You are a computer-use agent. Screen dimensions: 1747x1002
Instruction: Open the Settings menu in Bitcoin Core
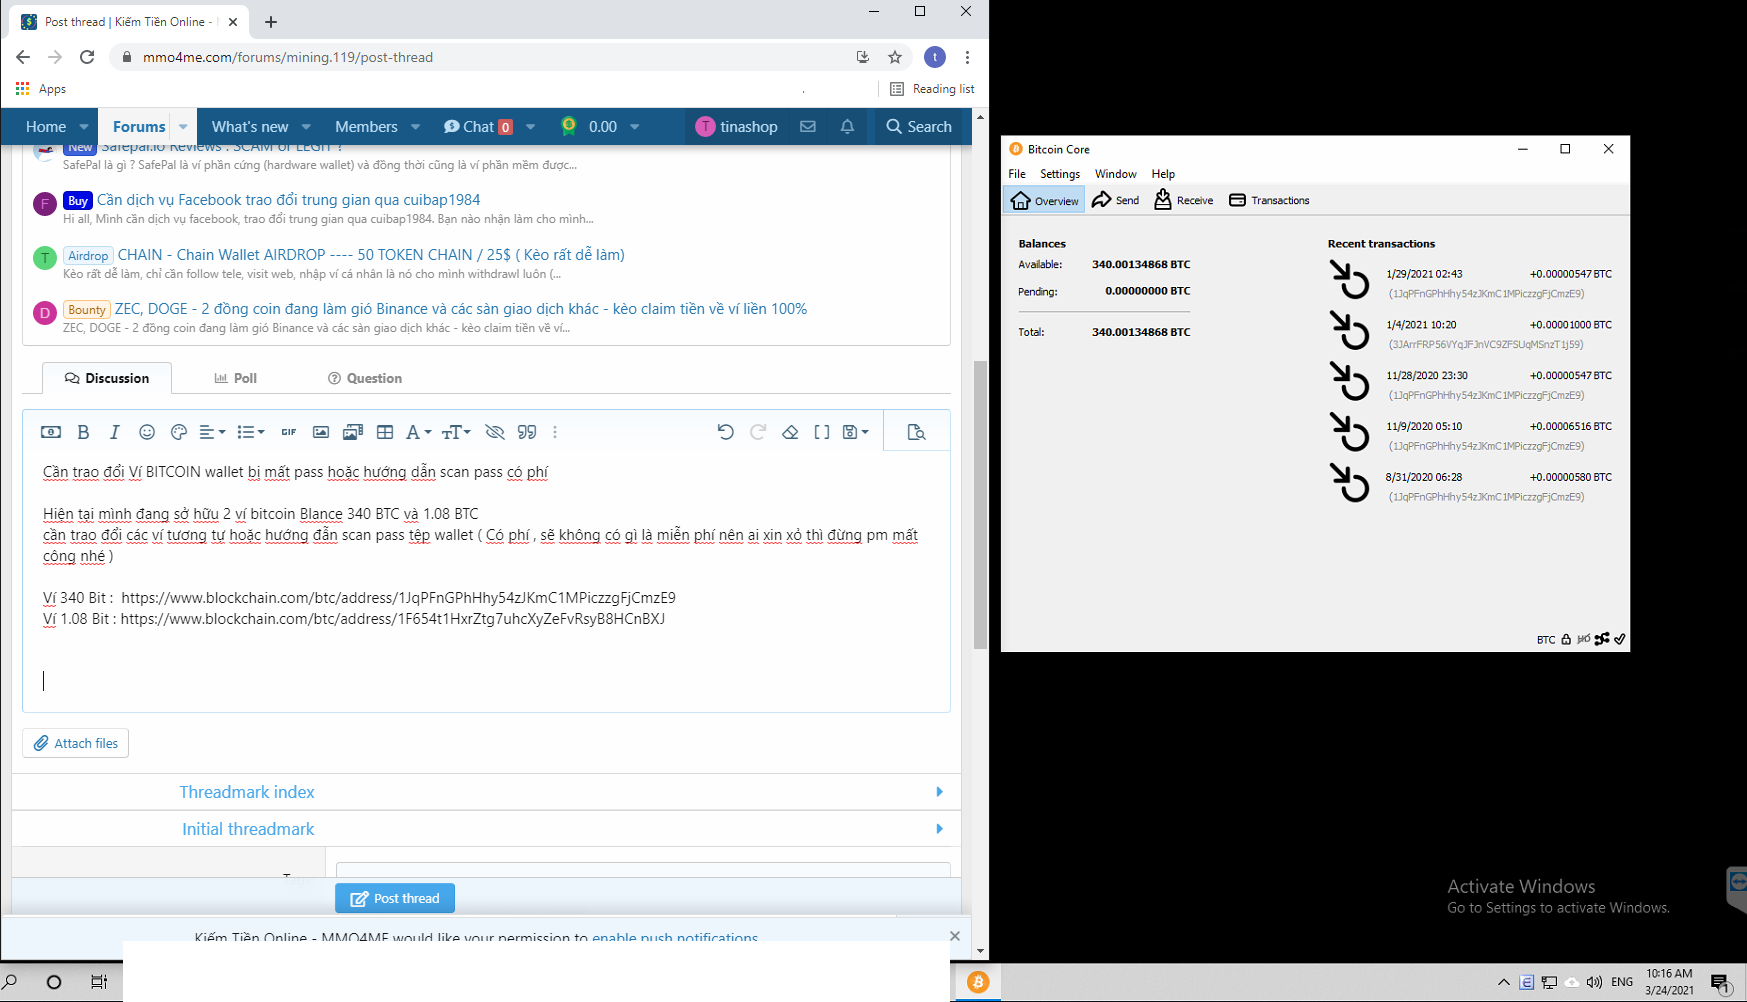point(1060,174)
